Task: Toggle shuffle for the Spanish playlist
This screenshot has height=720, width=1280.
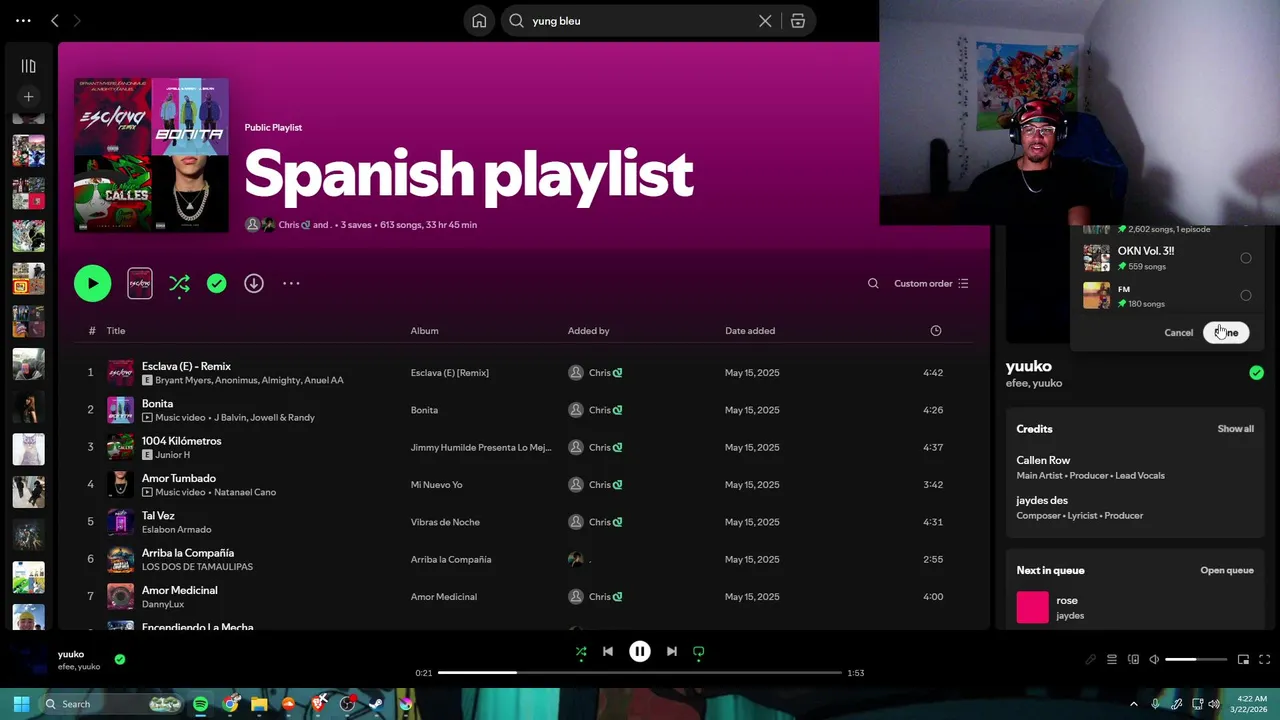Action: [x=179, y=284]
